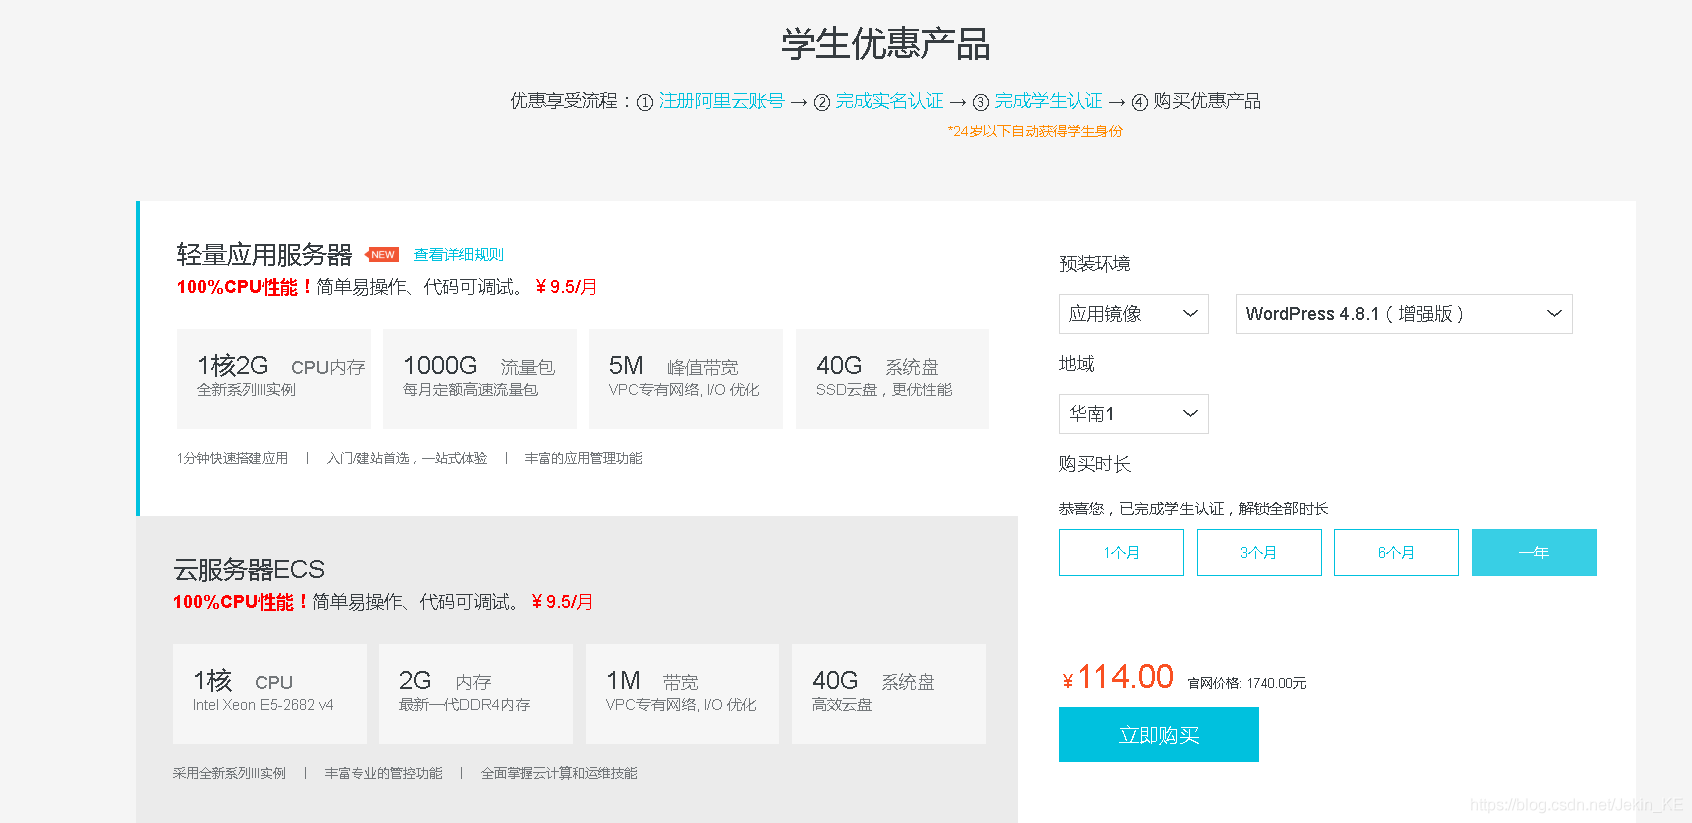Image resolution: width=1692 pixels, height=823 pixels.
Task: Open the 注册阿里云账号 link
Action: tap(721, 101)
